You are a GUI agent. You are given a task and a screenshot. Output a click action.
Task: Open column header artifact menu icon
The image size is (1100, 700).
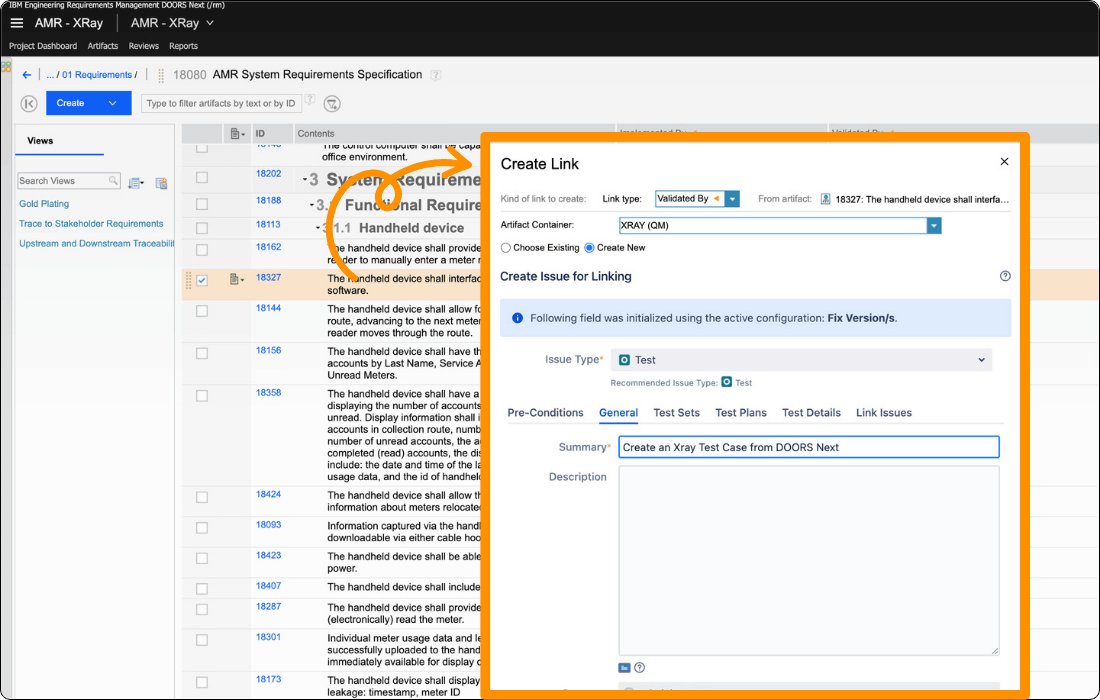(237, 133)
